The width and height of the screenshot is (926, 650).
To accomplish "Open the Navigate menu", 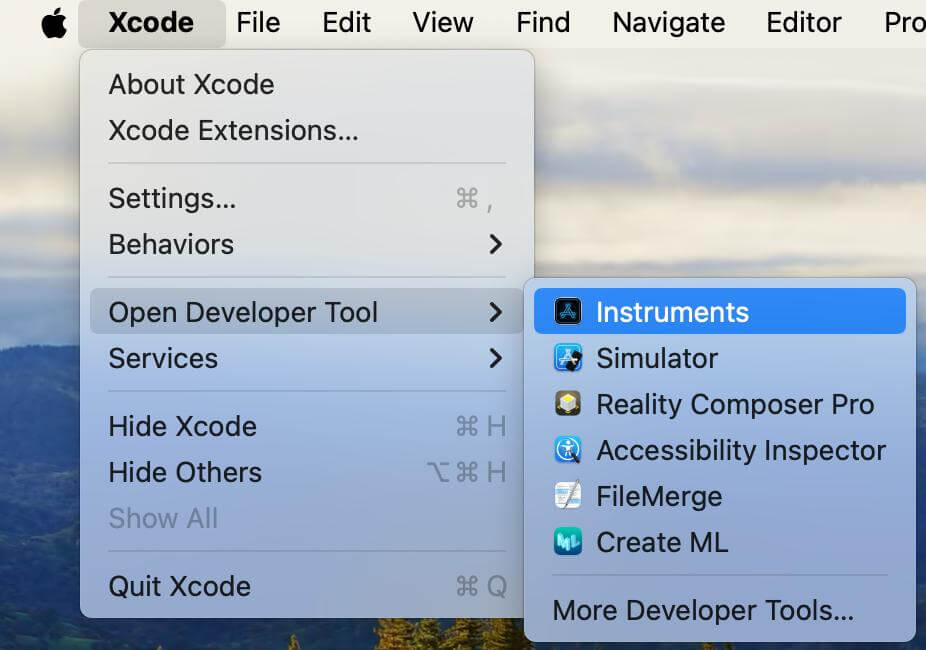I will tap(669, 23).
